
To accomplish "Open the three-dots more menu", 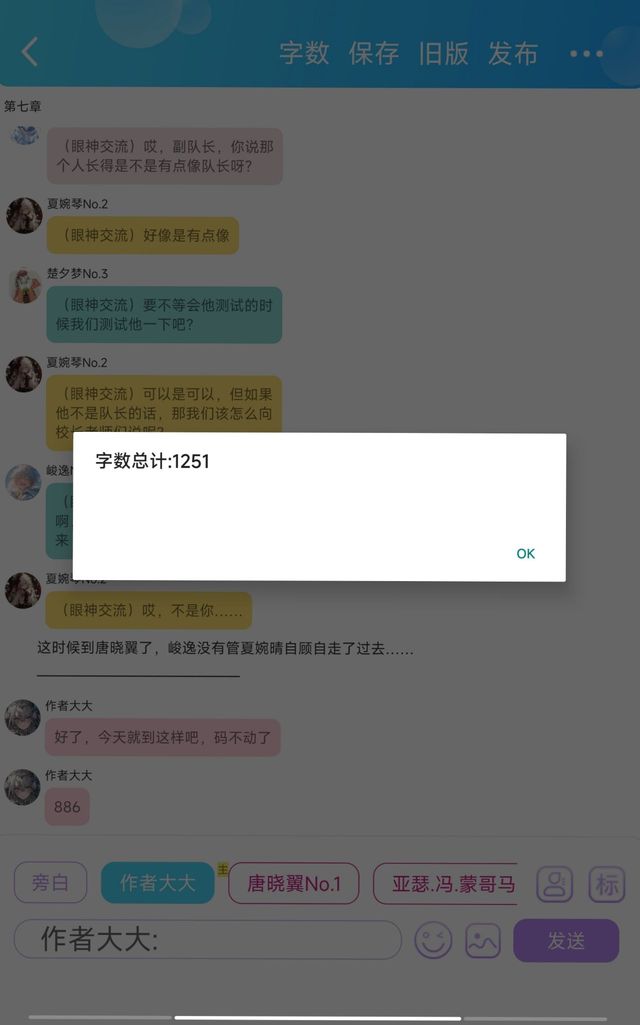I will click(586, 54).
